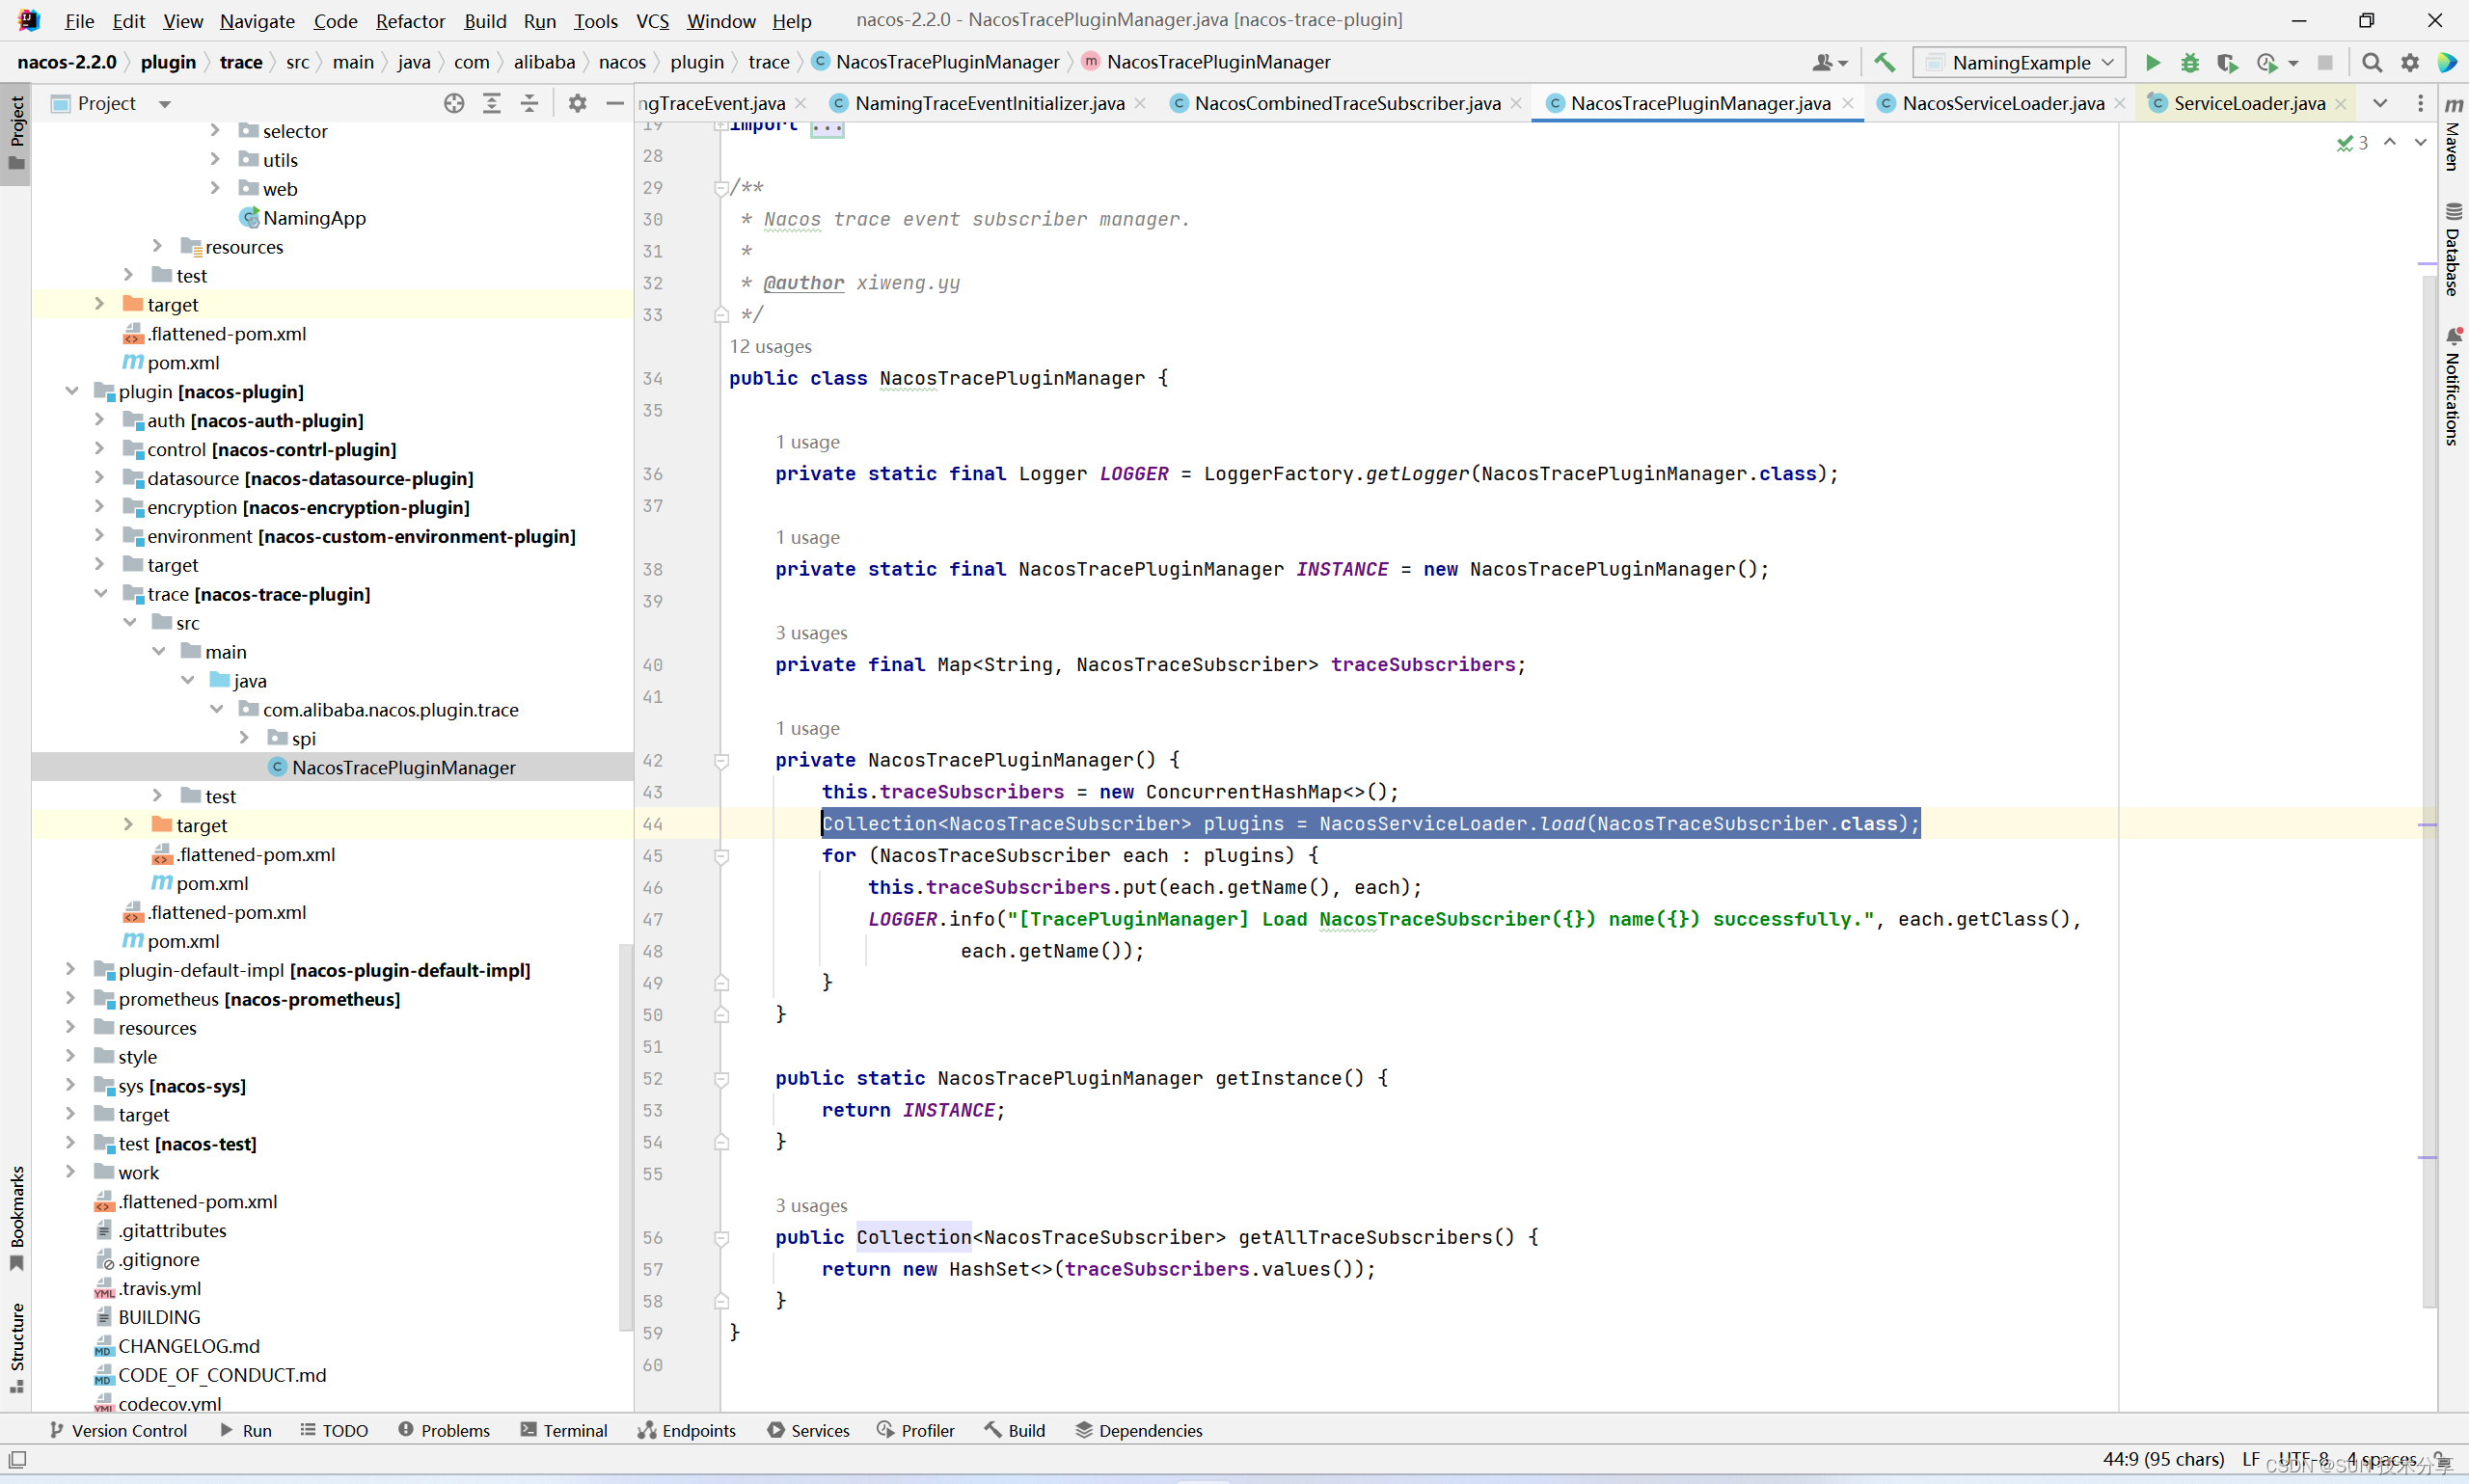
Task: Click the 12 usages hint above class
Action: (x=770, y=347)
